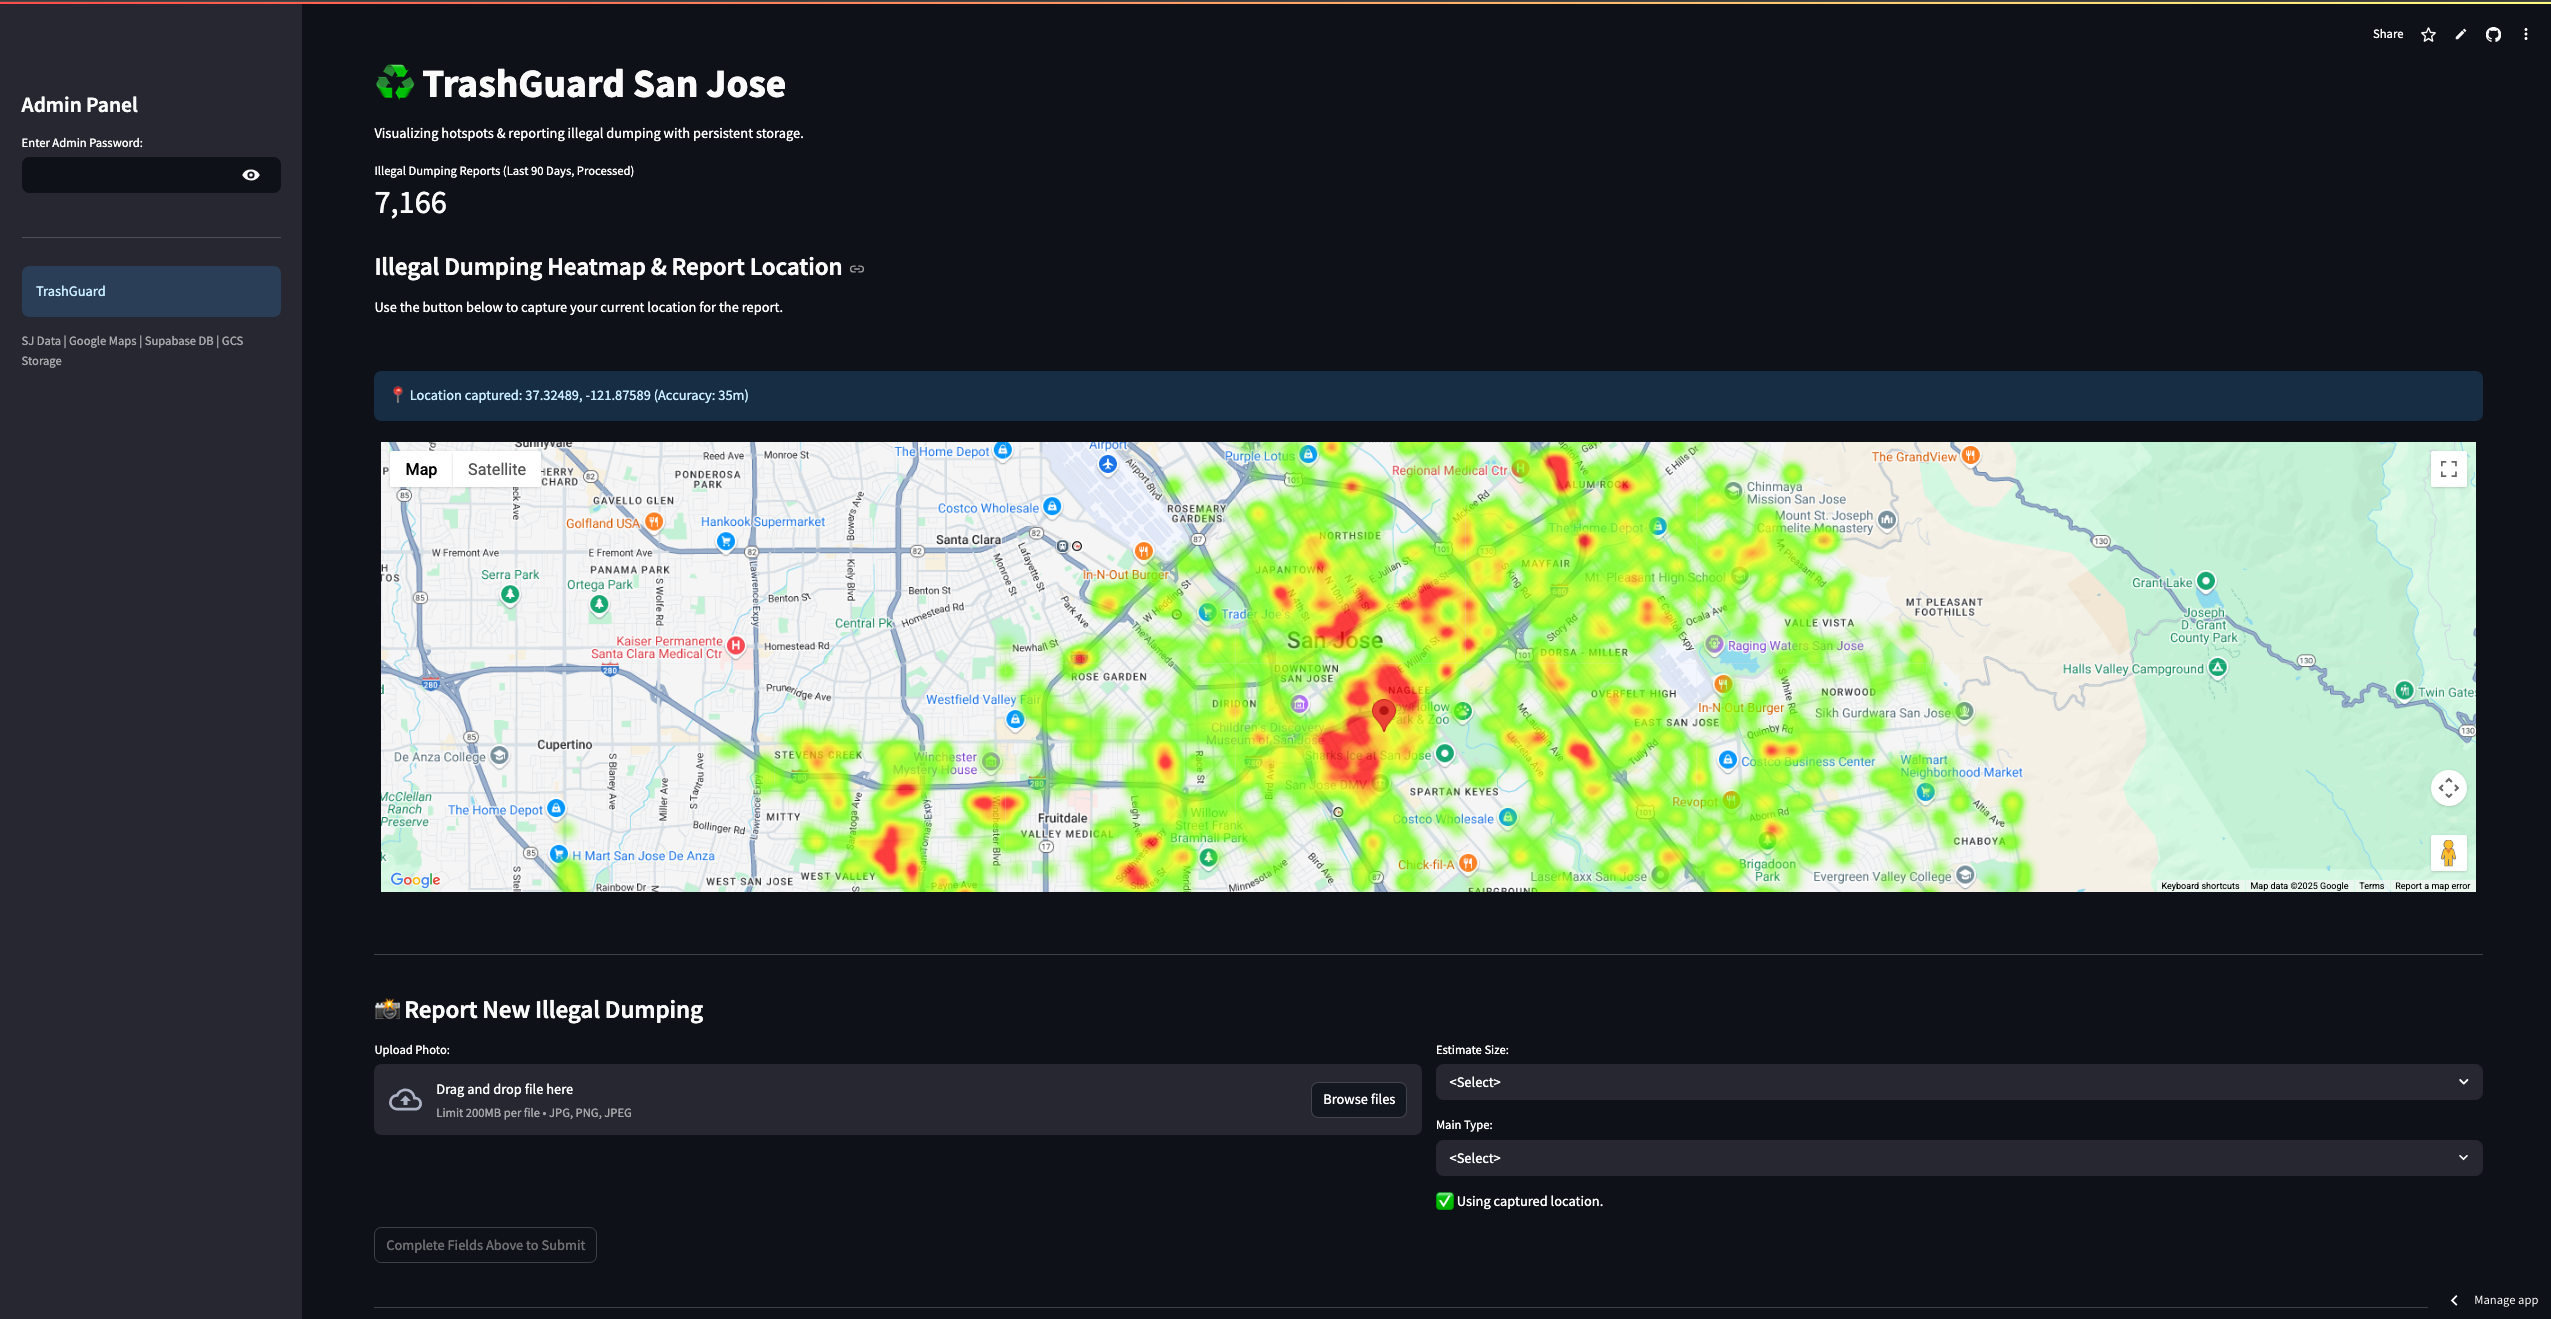Click the Street View pegman icon

pos(2448,853)
